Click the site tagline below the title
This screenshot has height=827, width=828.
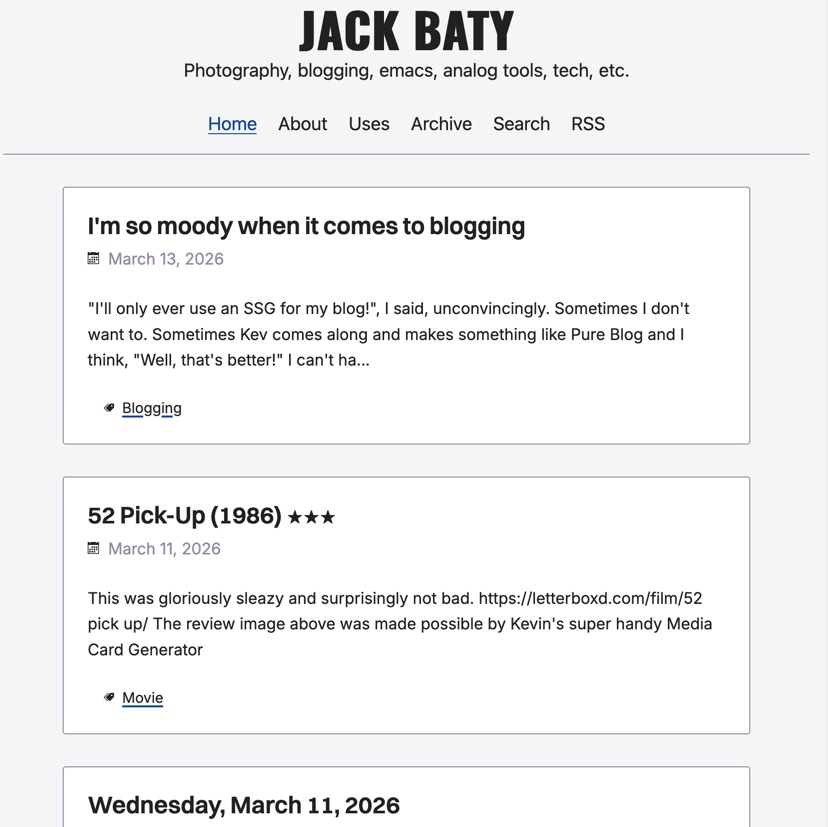[405, 70]
